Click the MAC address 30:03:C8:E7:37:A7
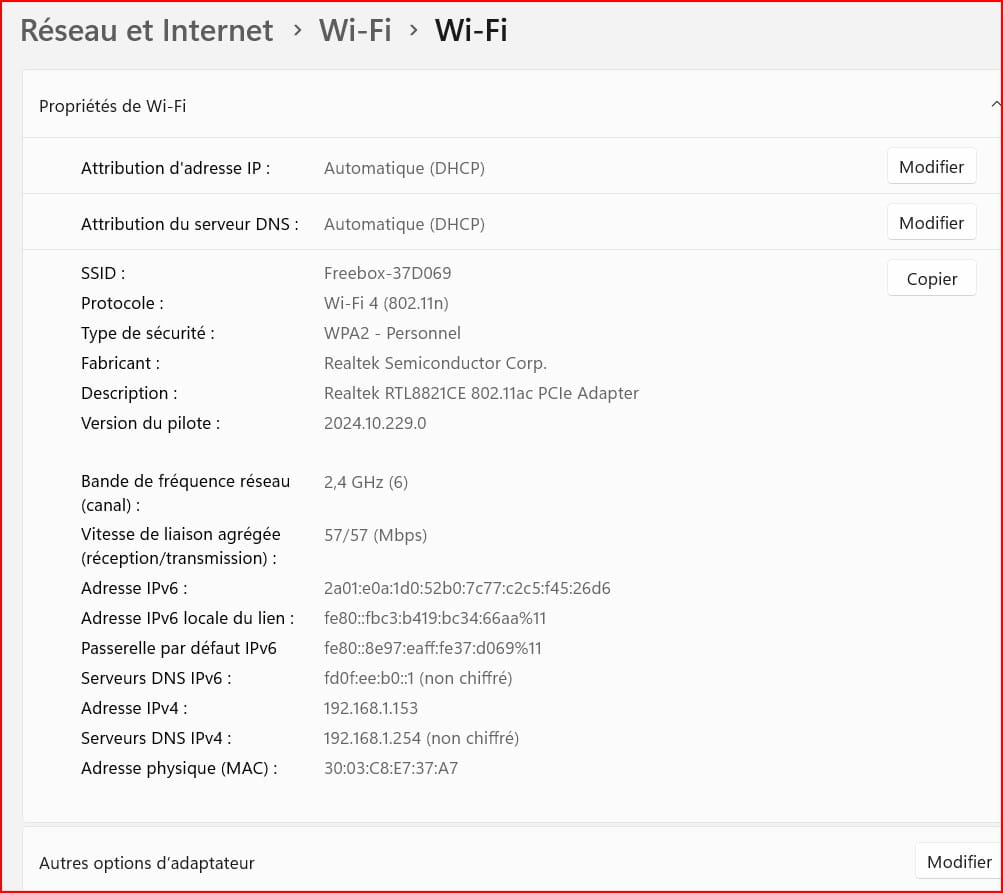Viewport: 1003px width, 893px height. pos(391,768)
